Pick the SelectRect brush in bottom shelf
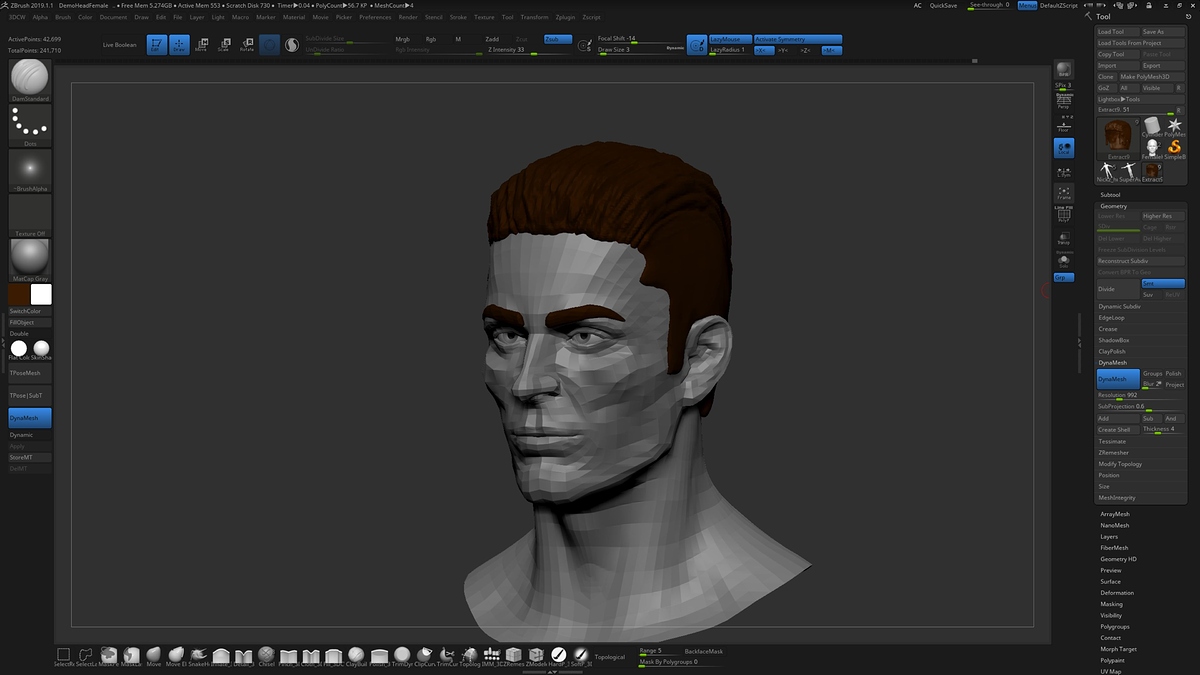 coord(63,654)
